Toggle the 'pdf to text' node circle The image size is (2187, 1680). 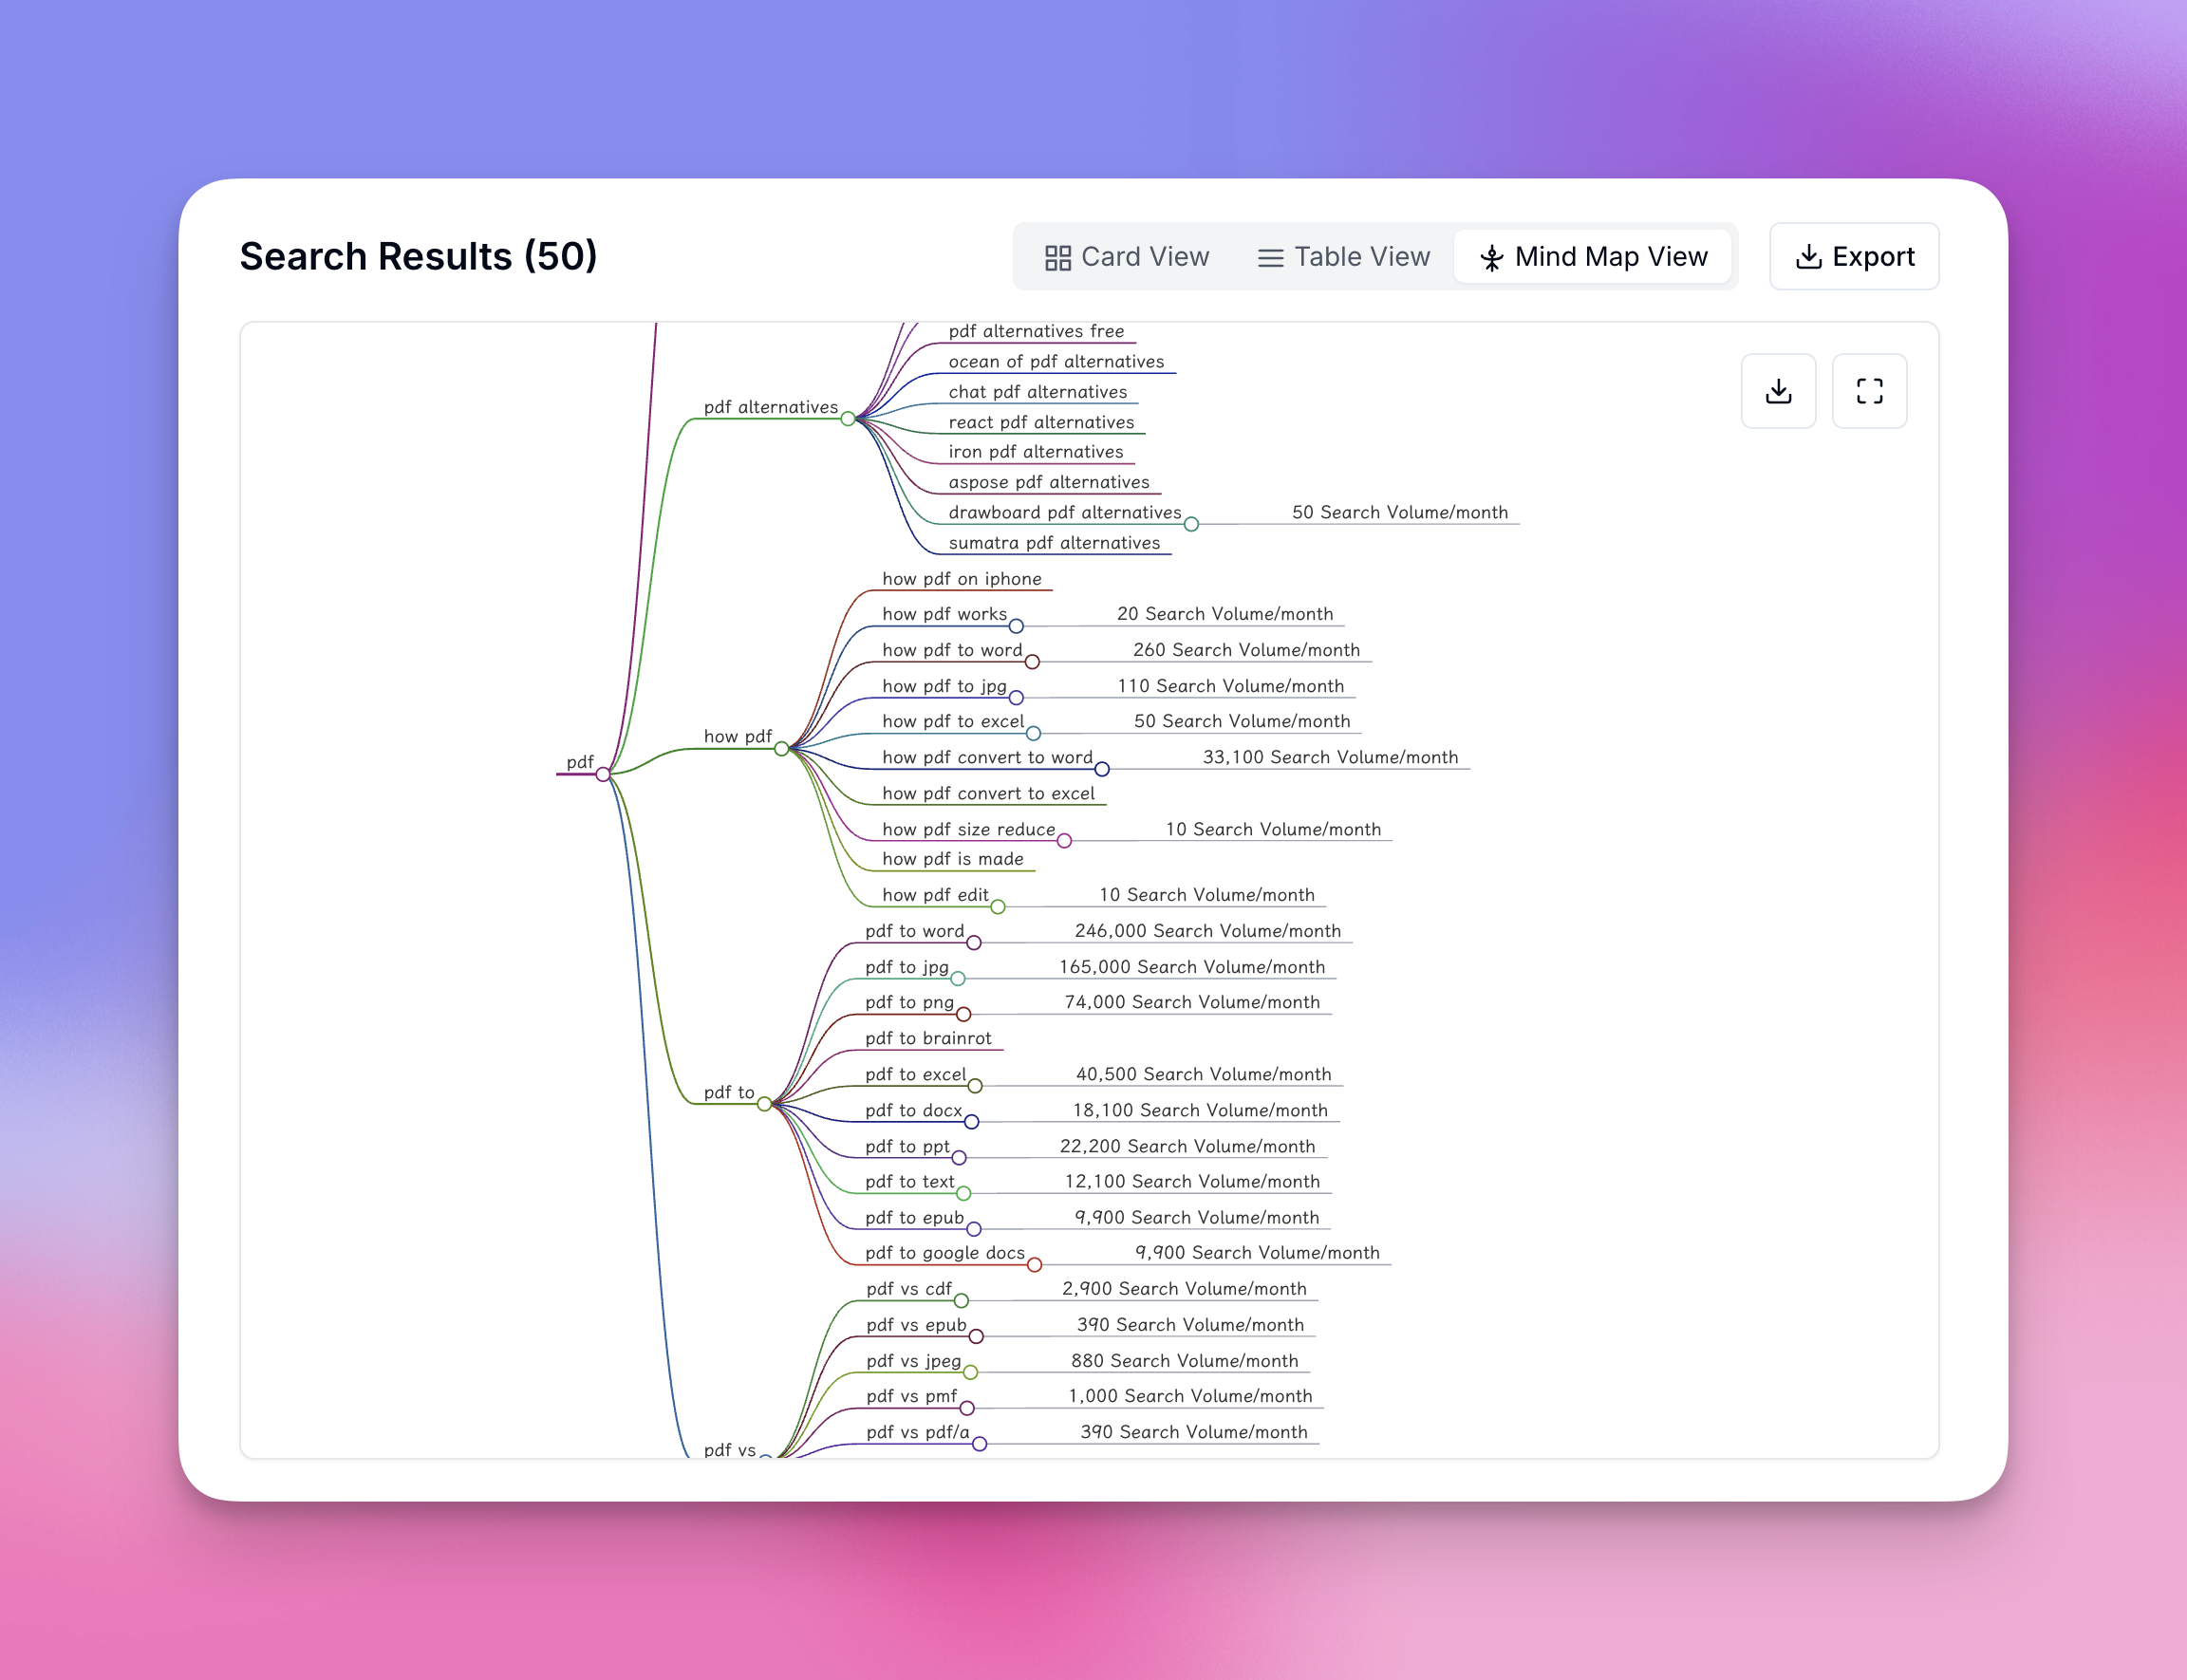click(x=964, y=1193)
